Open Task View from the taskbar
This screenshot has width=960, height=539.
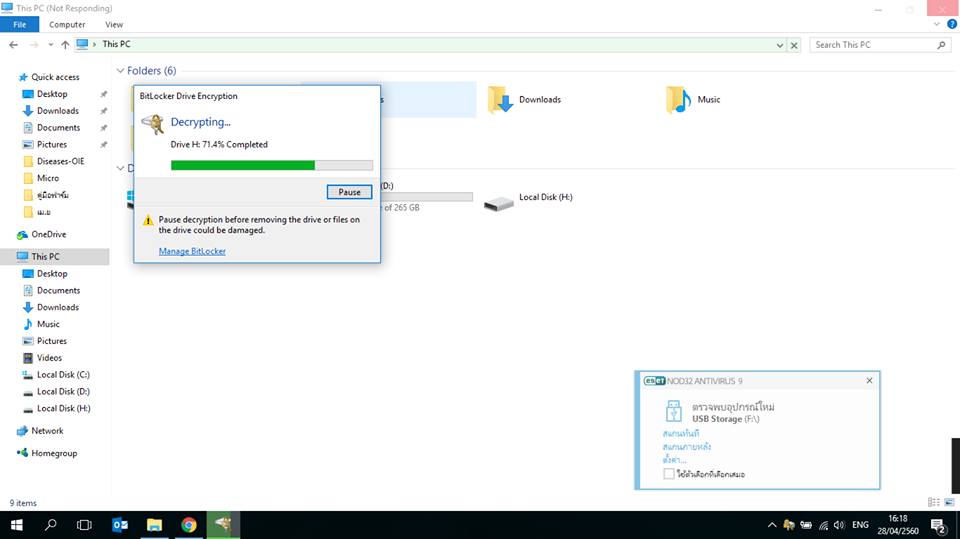[84, 525]
